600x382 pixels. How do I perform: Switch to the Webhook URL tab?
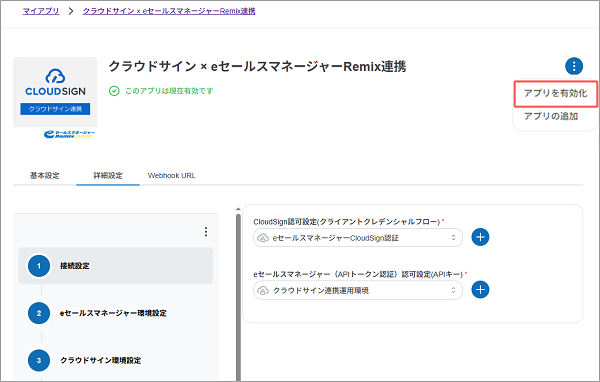tap(171, 176)
